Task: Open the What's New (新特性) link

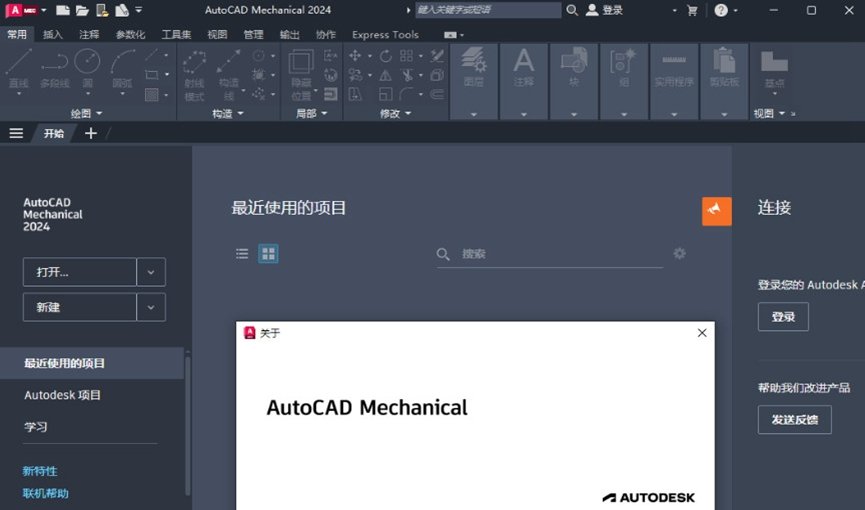Action: (40, 471)
